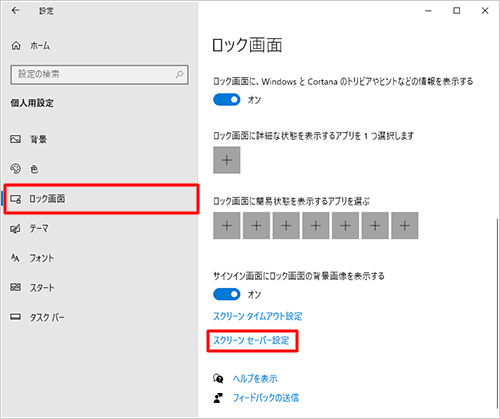Add detailed status app plus button
This screenshot has width=500, height=419.
click(x=227, y=160)
